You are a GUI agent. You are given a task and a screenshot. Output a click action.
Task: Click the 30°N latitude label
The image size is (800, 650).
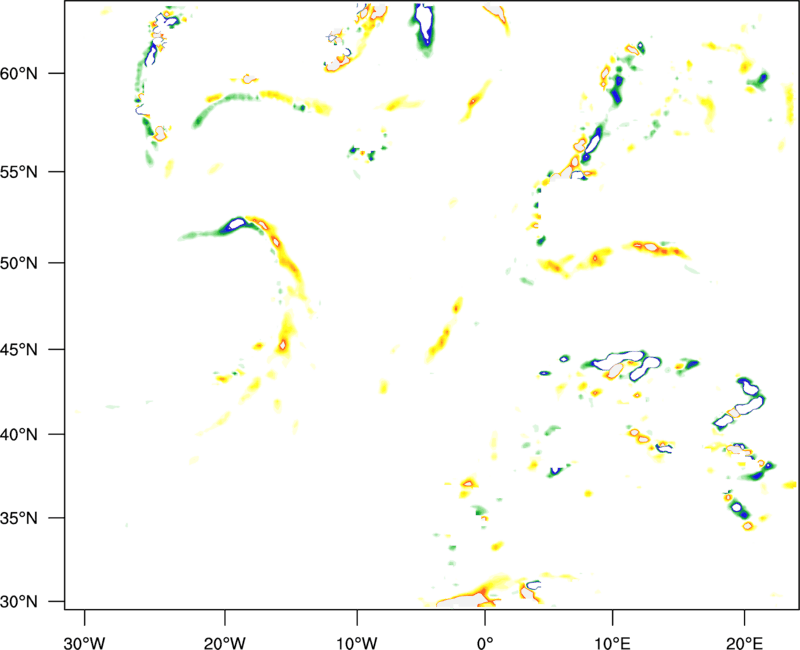pyautogui.click(x=19, y=602)
